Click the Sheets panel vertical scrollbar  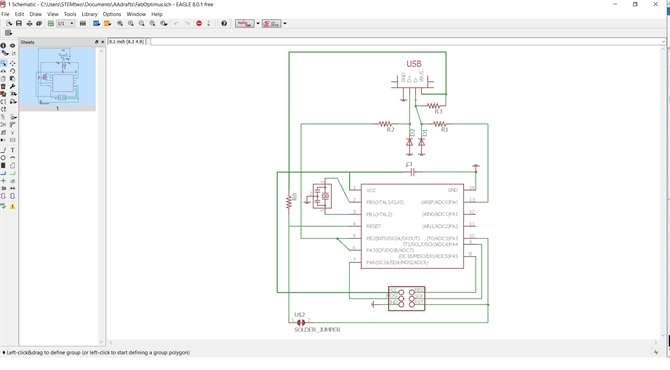coord(101,196)
